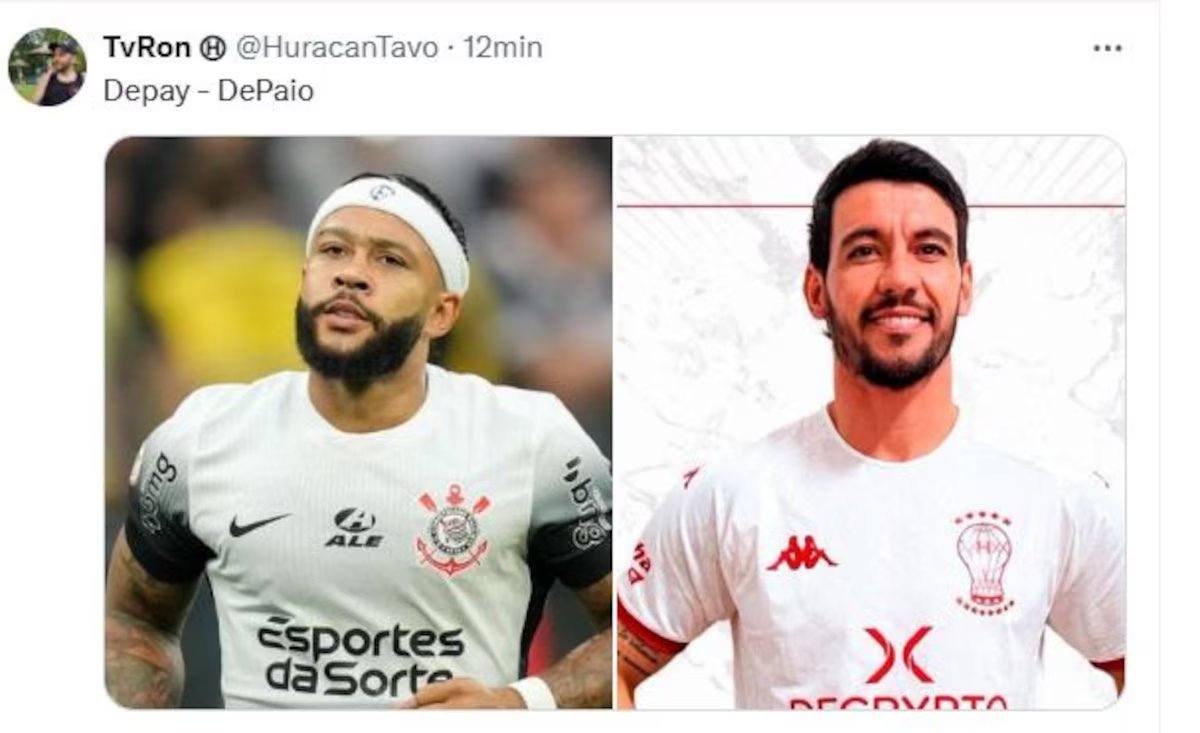Image resolution: width=1200 pixels, height=733 pixels.
Task: Click the red X logo above Decrypta
Action: click(x=898, y=655)
